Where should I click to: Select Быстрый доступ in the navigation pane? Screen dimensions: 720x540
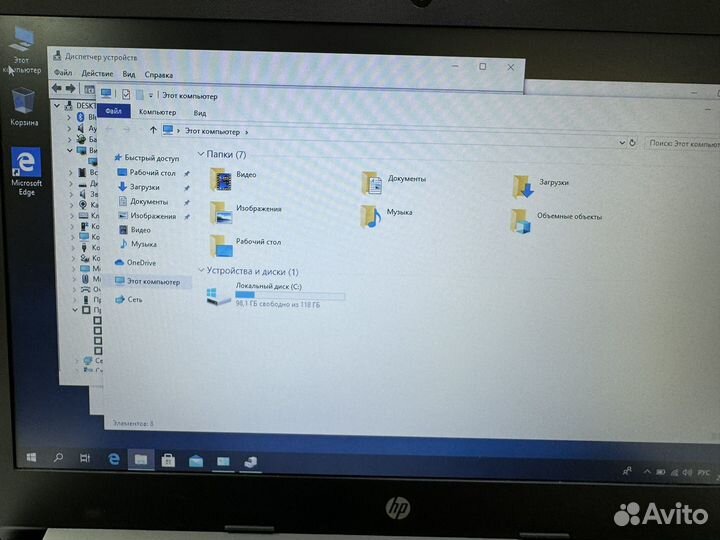146,158
